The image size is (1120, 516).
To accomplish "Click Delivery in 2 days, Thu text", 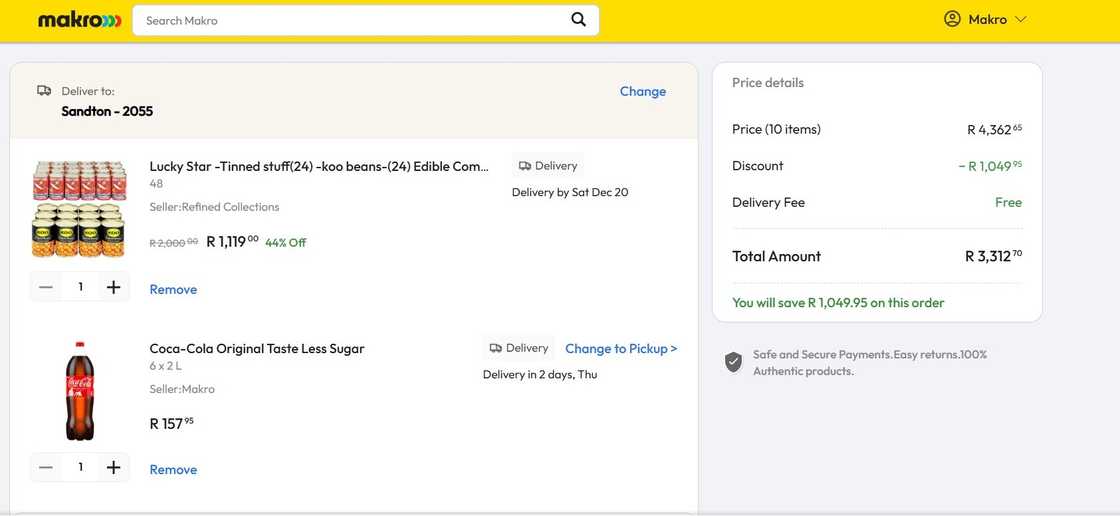I will click(x=540, y=374).
